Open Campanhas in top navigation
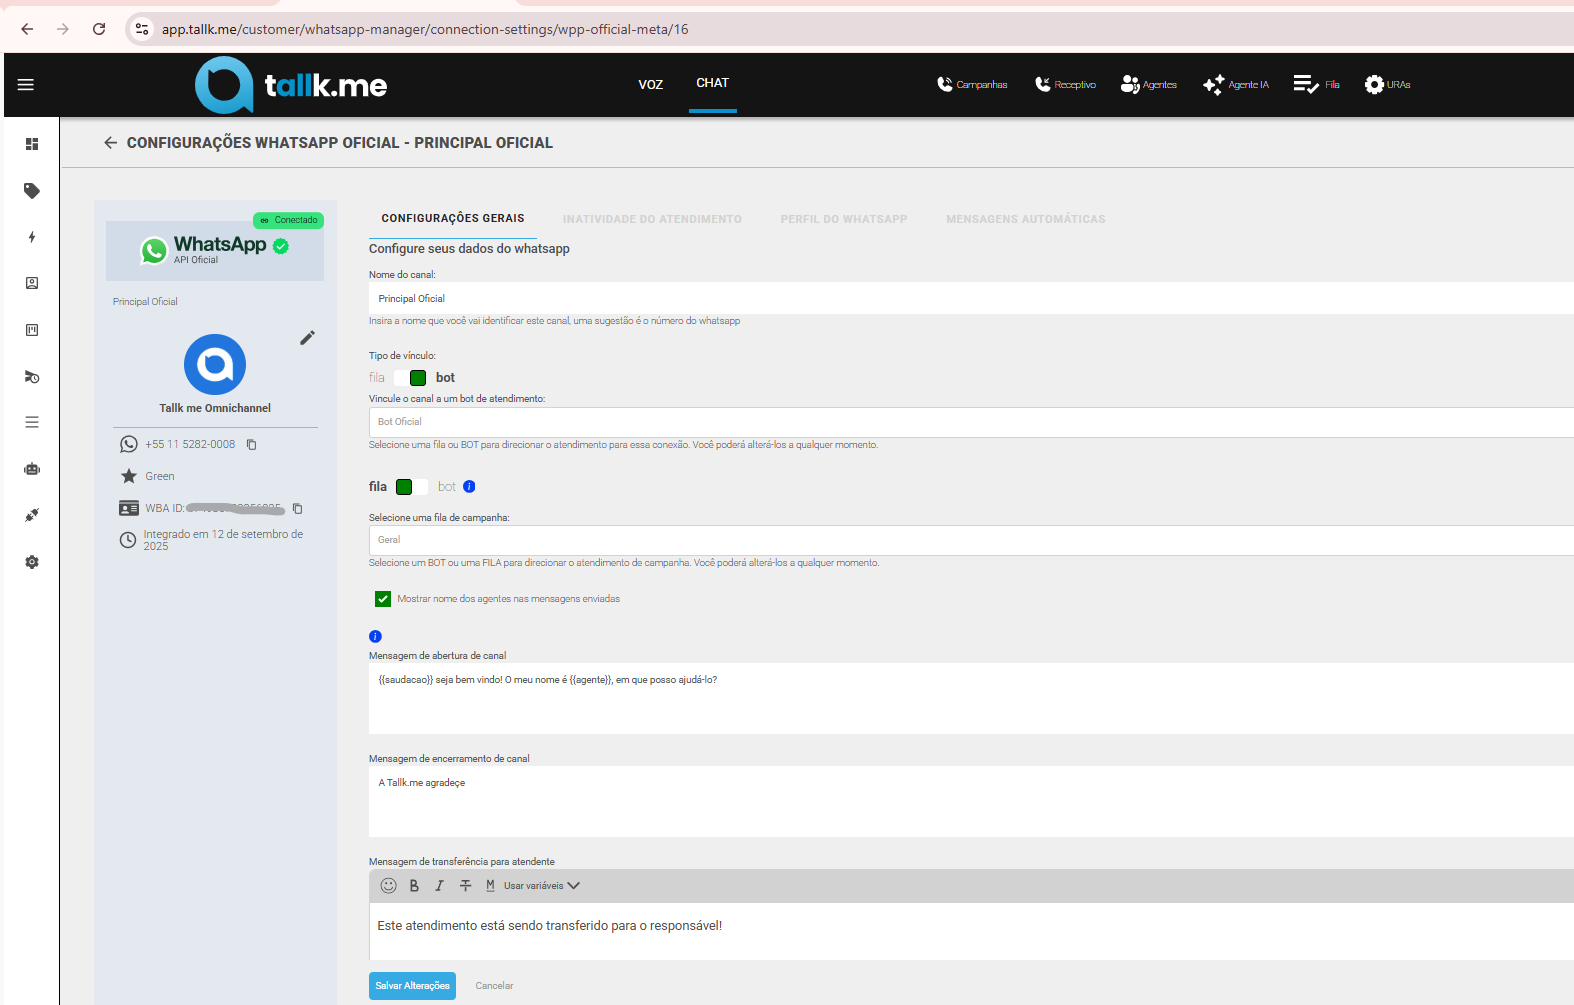 pos(972,85)
